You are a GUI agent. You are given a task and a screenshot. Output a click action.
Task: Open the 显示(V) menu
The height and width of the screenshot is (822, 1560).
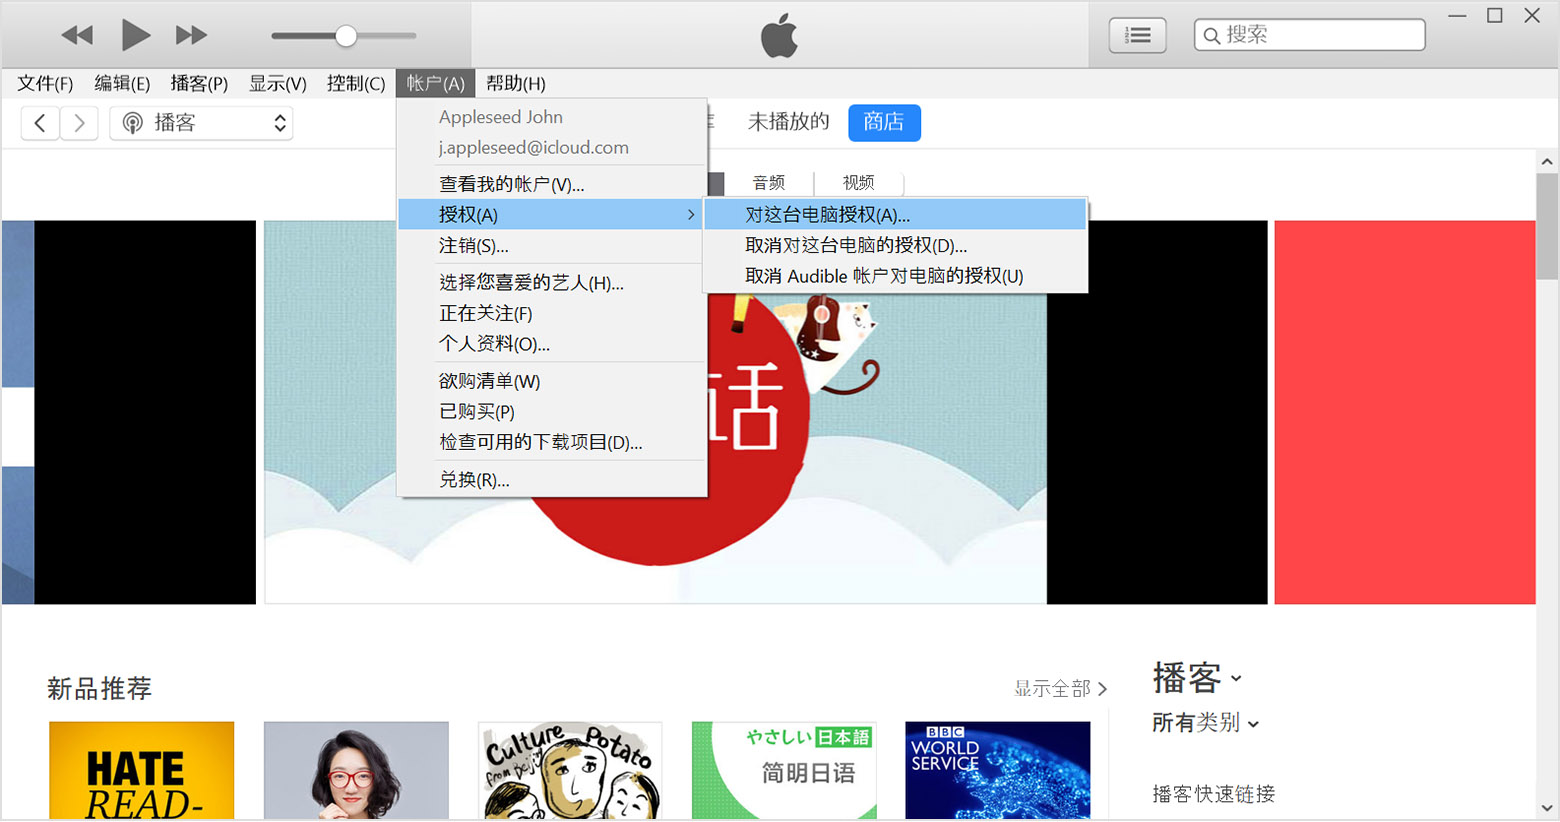point(277,83)
